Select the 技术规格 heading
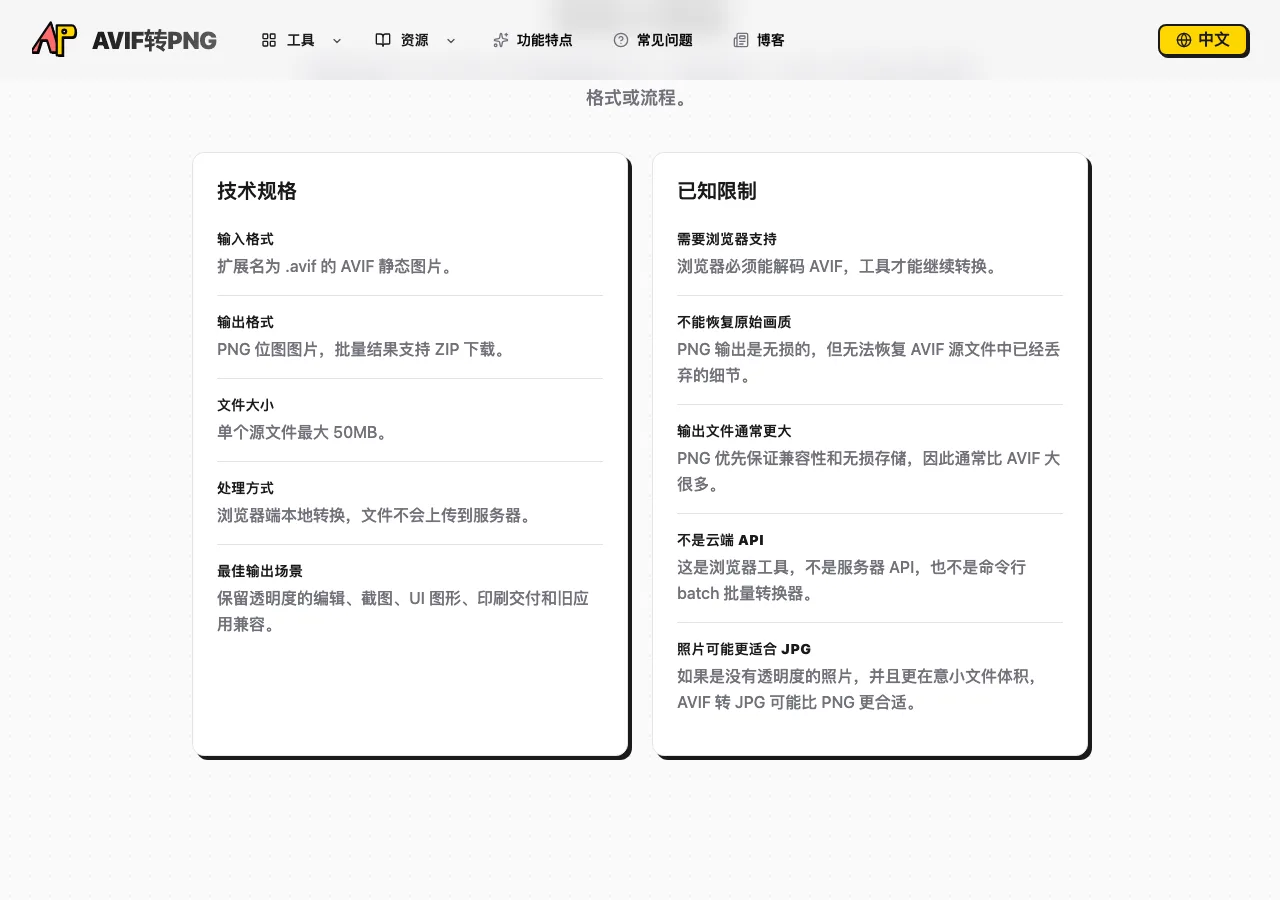Viewport: 1280px width, 900px height. click(257, 191)
